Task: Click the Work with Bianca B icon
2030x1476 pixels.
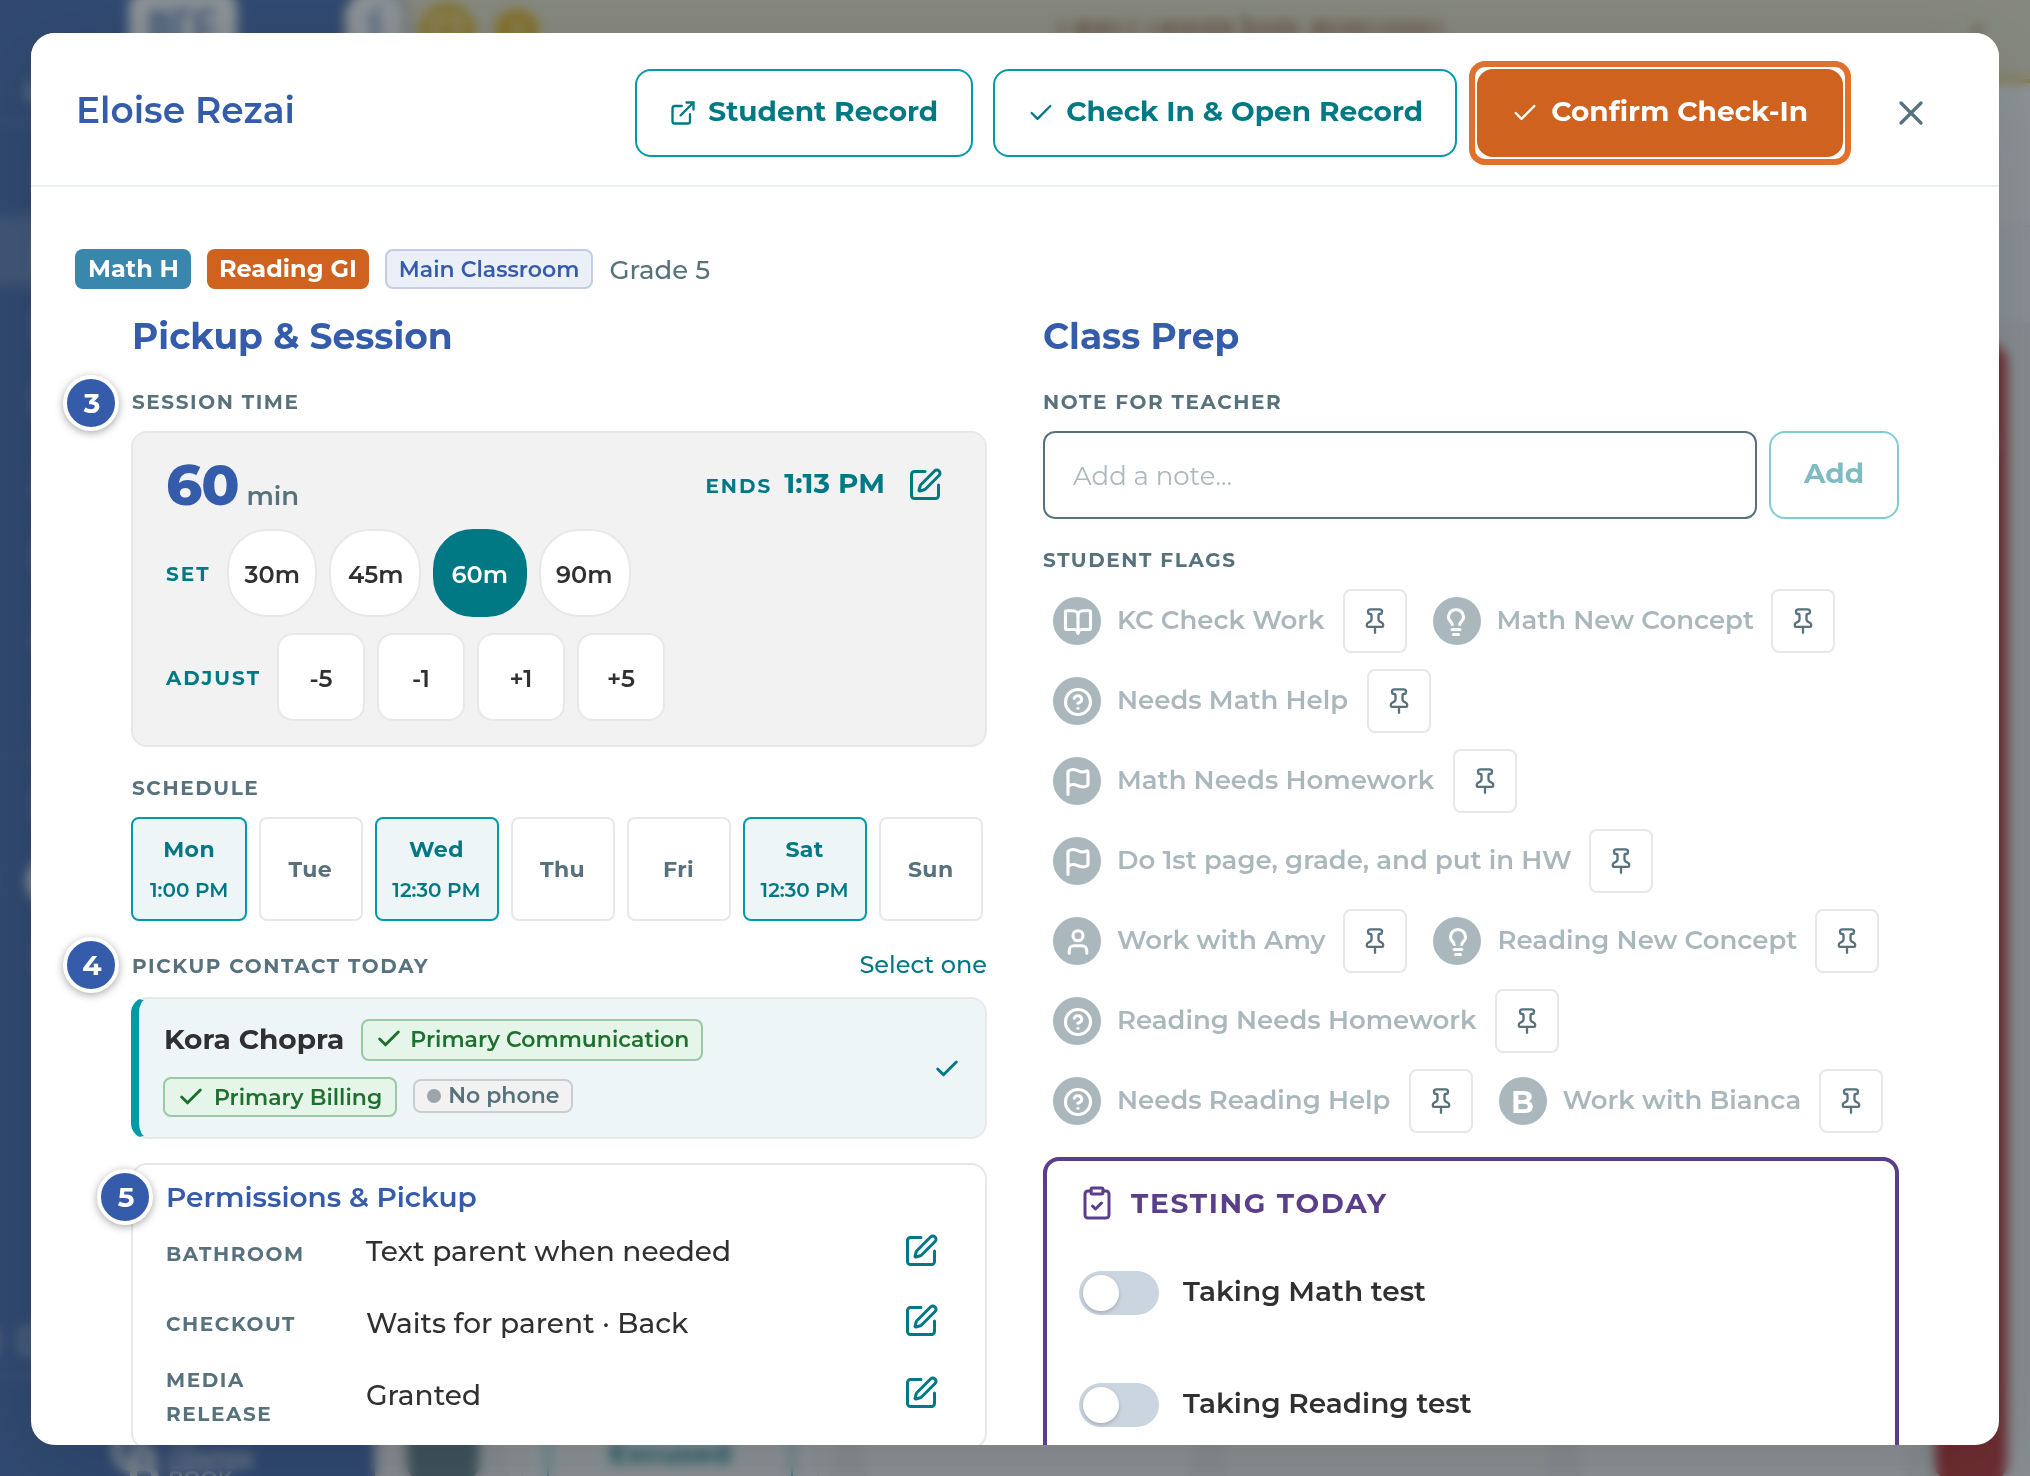Action: point(1523,1101)
